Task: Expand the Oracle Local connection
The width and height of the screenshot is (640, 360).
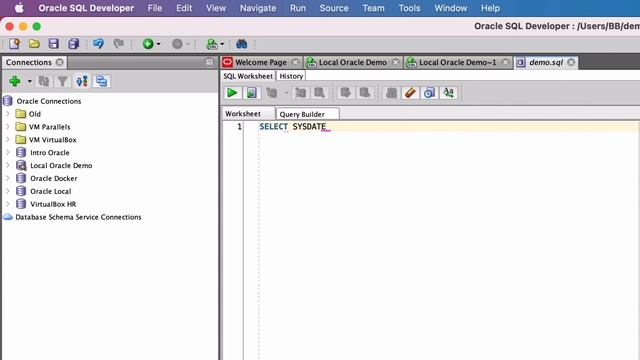Action: [8, 191]
